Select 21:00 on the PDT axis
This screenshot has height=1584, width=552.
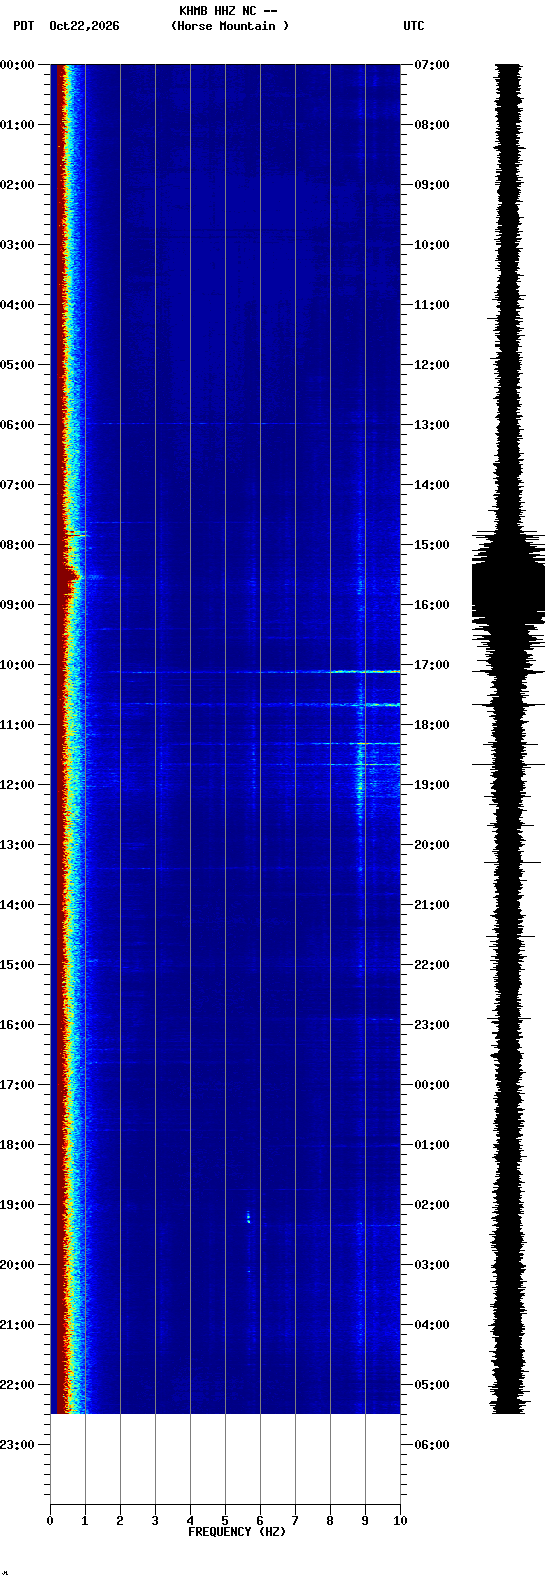(x=17, y=1325)
